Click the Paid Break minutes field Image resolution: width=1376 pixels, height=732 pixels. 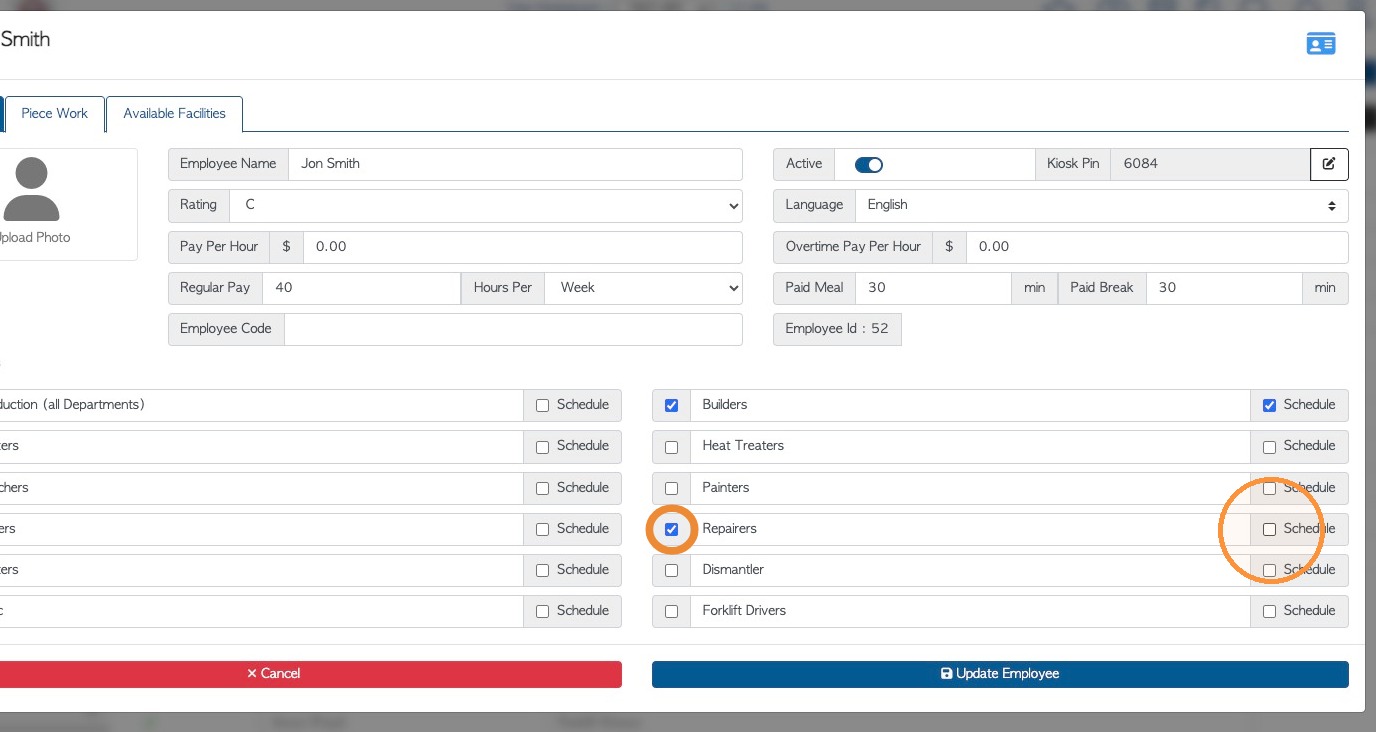[1225, 288]
